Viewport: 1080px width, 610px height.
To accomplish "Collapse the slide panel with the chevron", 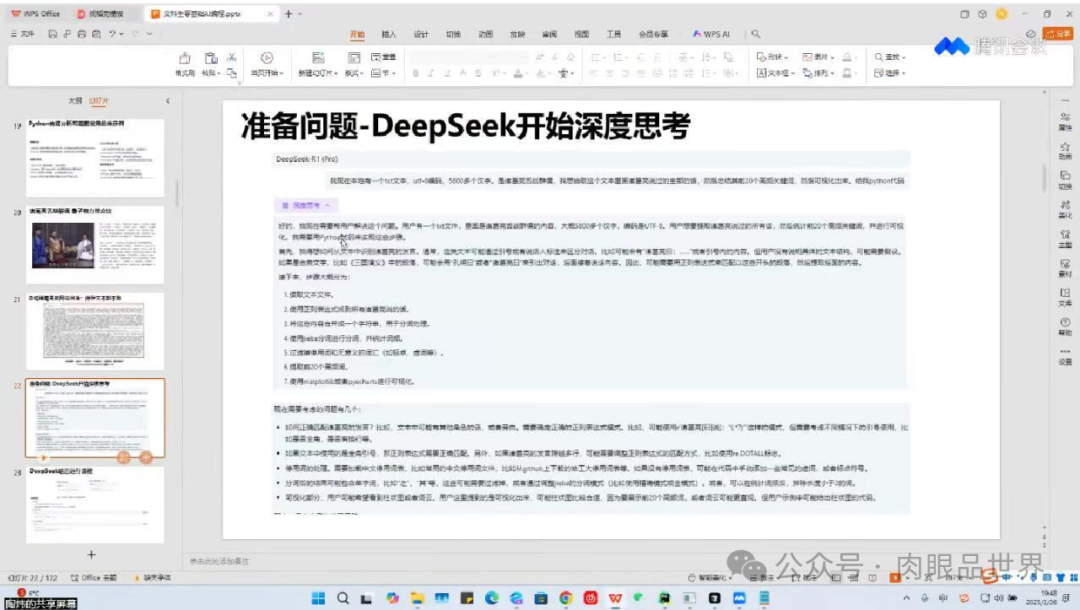I will tap(168, 101).
